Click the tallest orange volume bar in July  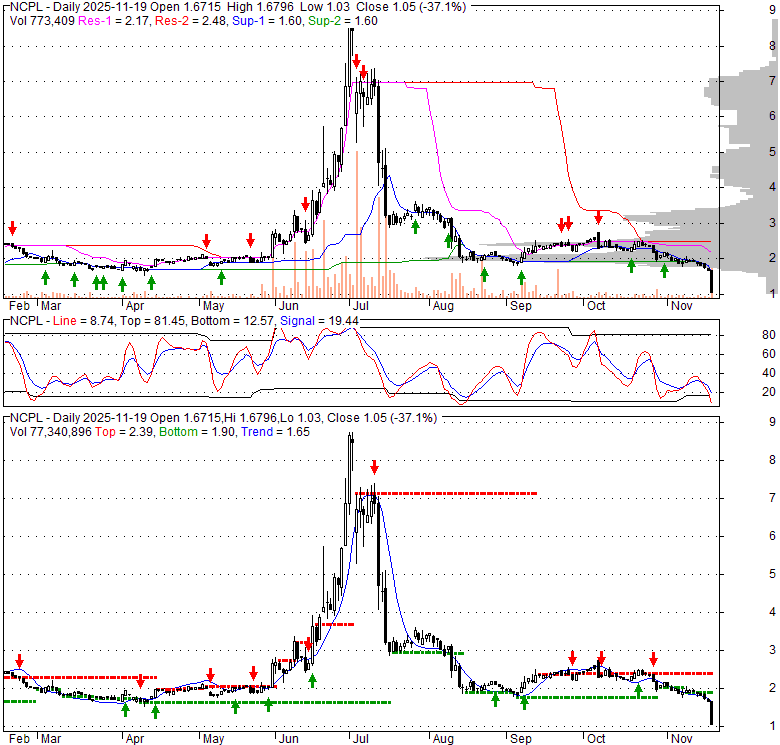tap(357, 224)
